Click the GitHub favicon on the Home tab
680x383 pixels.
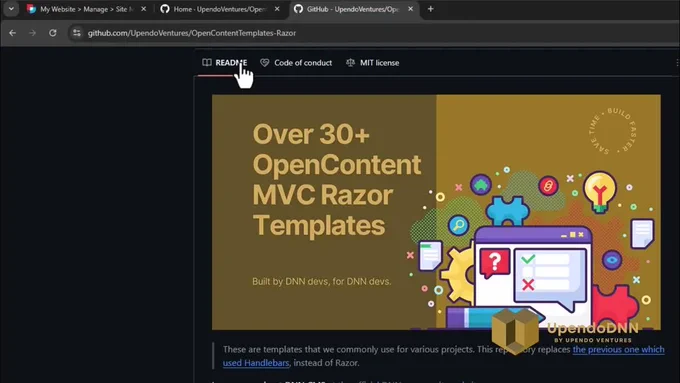point(165,9)
